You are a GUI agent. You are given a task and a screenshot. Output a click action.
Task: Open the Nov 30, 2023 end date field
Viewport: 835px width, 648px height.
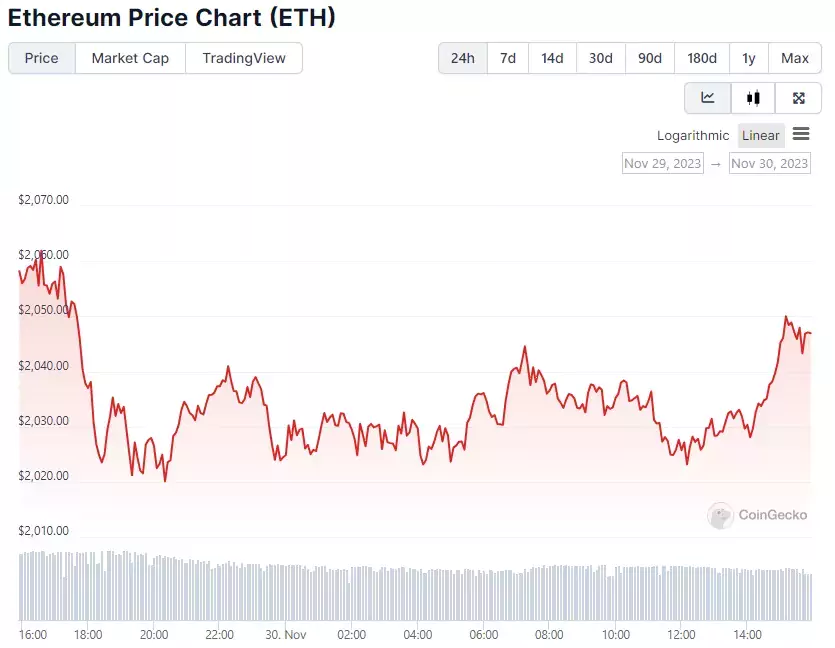[769, 163]
